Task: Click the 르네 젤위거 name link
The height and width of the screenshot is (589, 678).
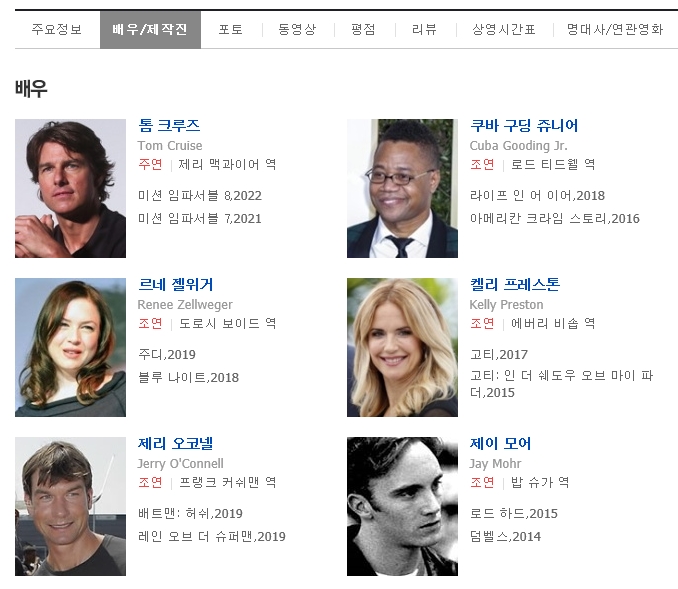Action: pos(176,285)
